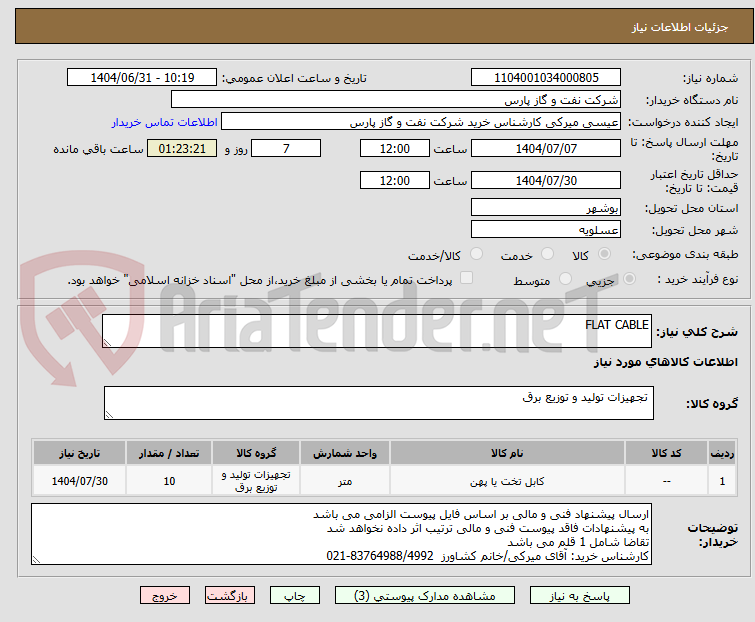Click the quantity cell 10
Screen dimensions: 755x622
[169, 481]
